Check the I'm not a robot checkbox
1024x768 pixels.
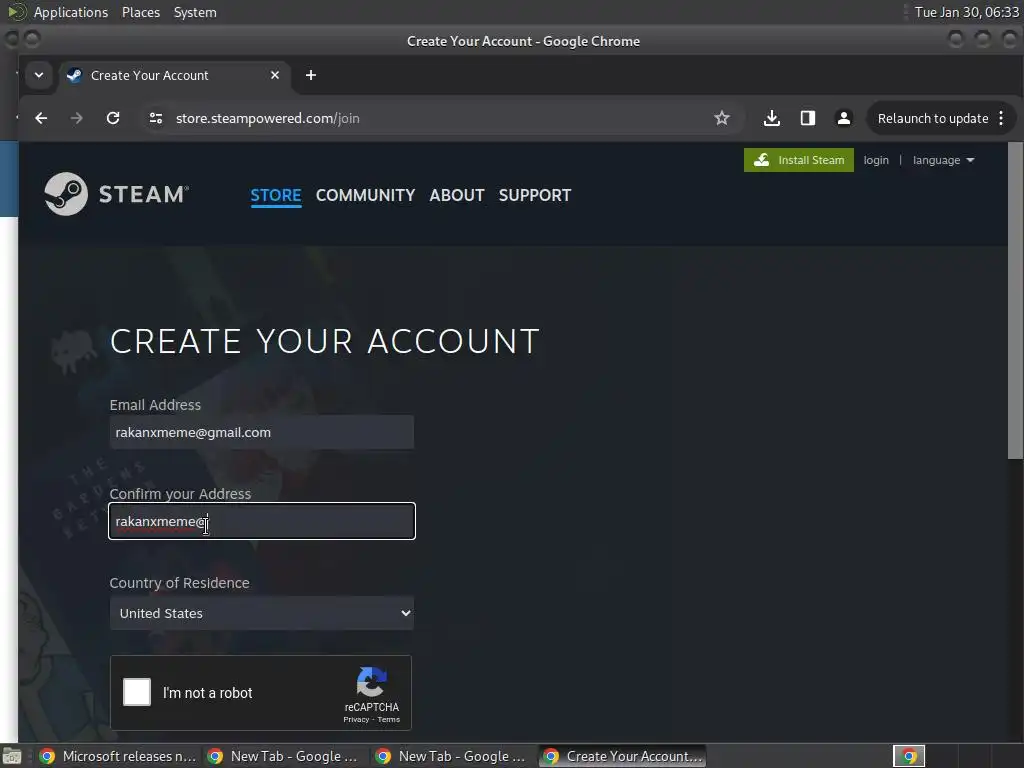(x=137, y=692)
